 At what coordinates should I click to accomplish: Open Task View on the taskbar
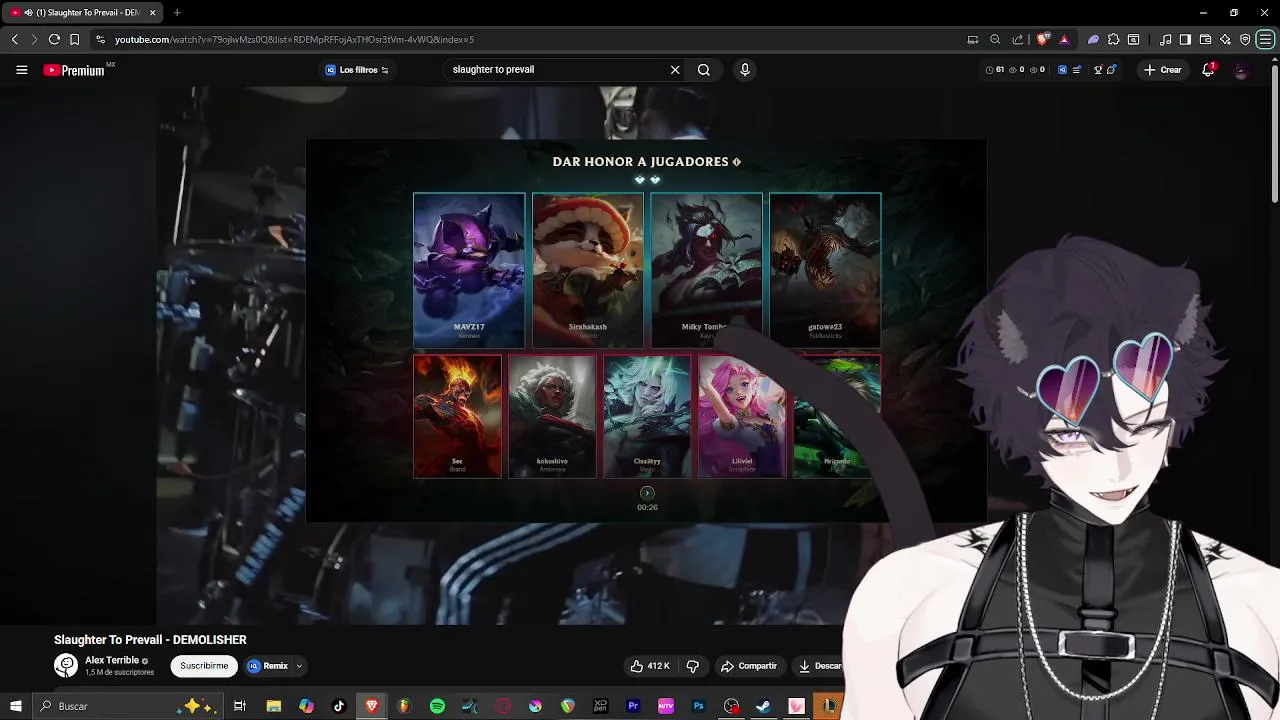coord(240,706)
